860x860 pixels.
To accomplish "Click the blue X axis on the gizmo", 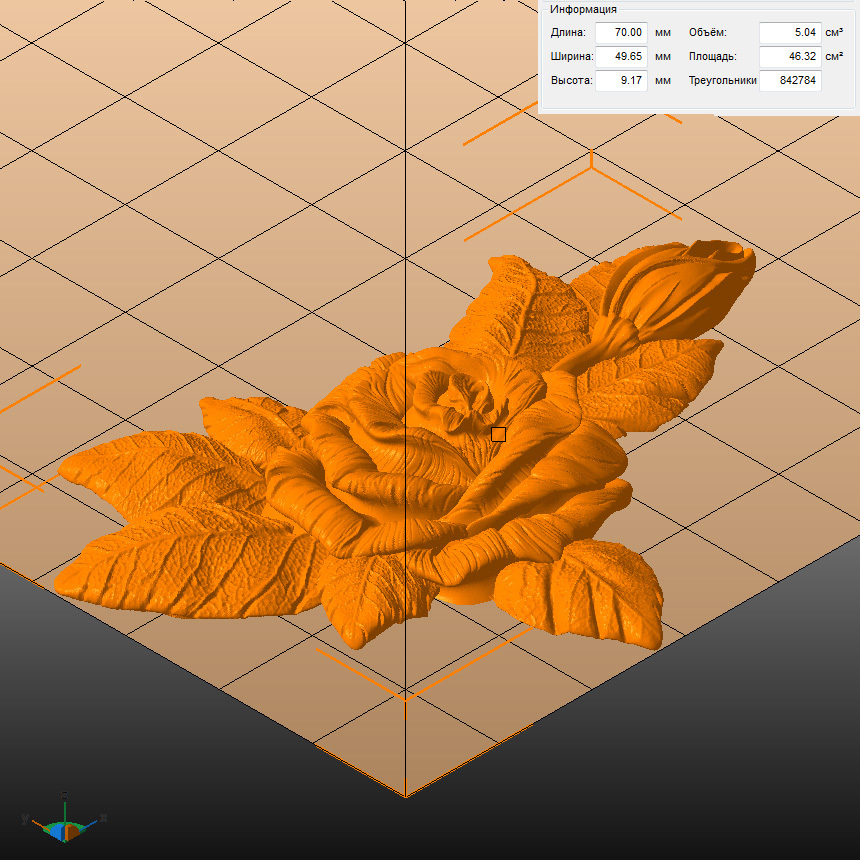I will pyautogui.click(x=92, y=821).
